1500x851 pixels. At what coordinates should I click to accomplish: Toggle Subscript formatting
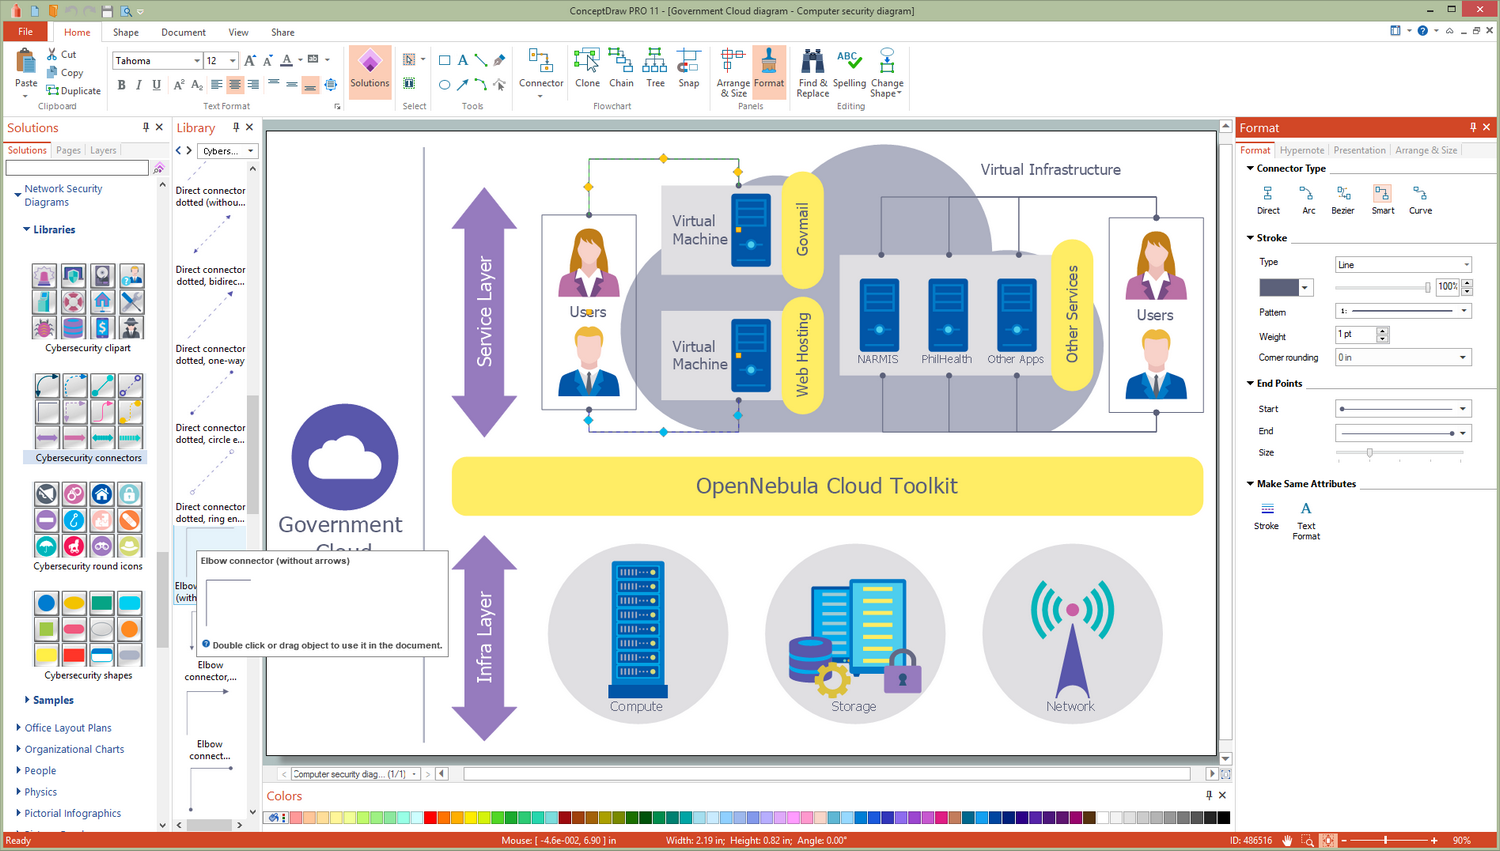[197, 85]
